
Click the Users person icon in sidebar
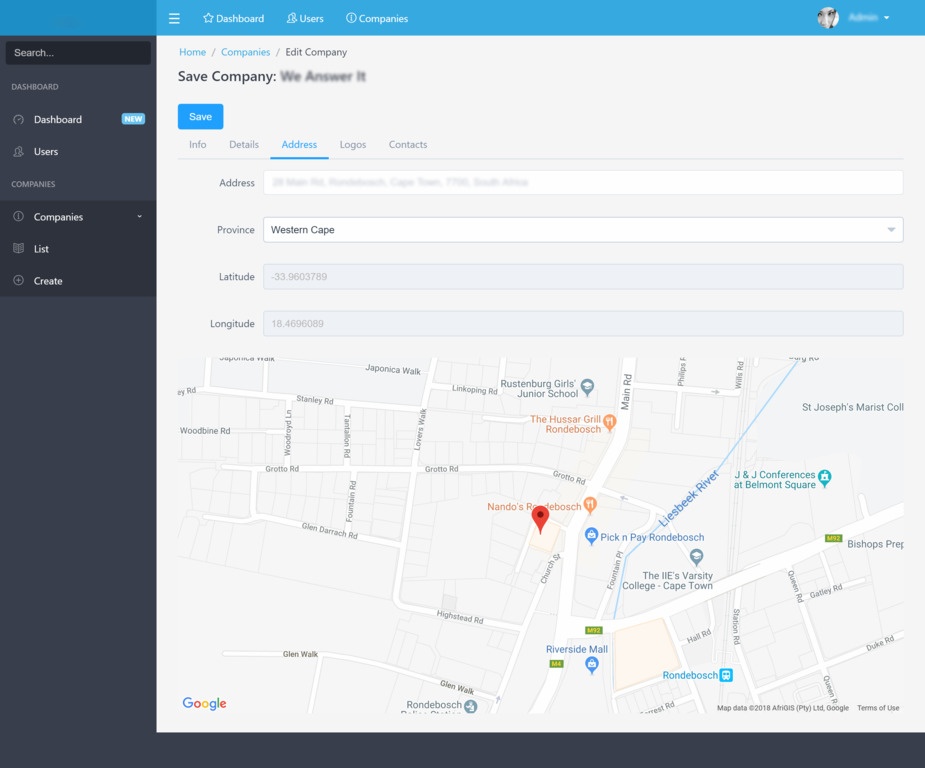click(x=19, y=152)
